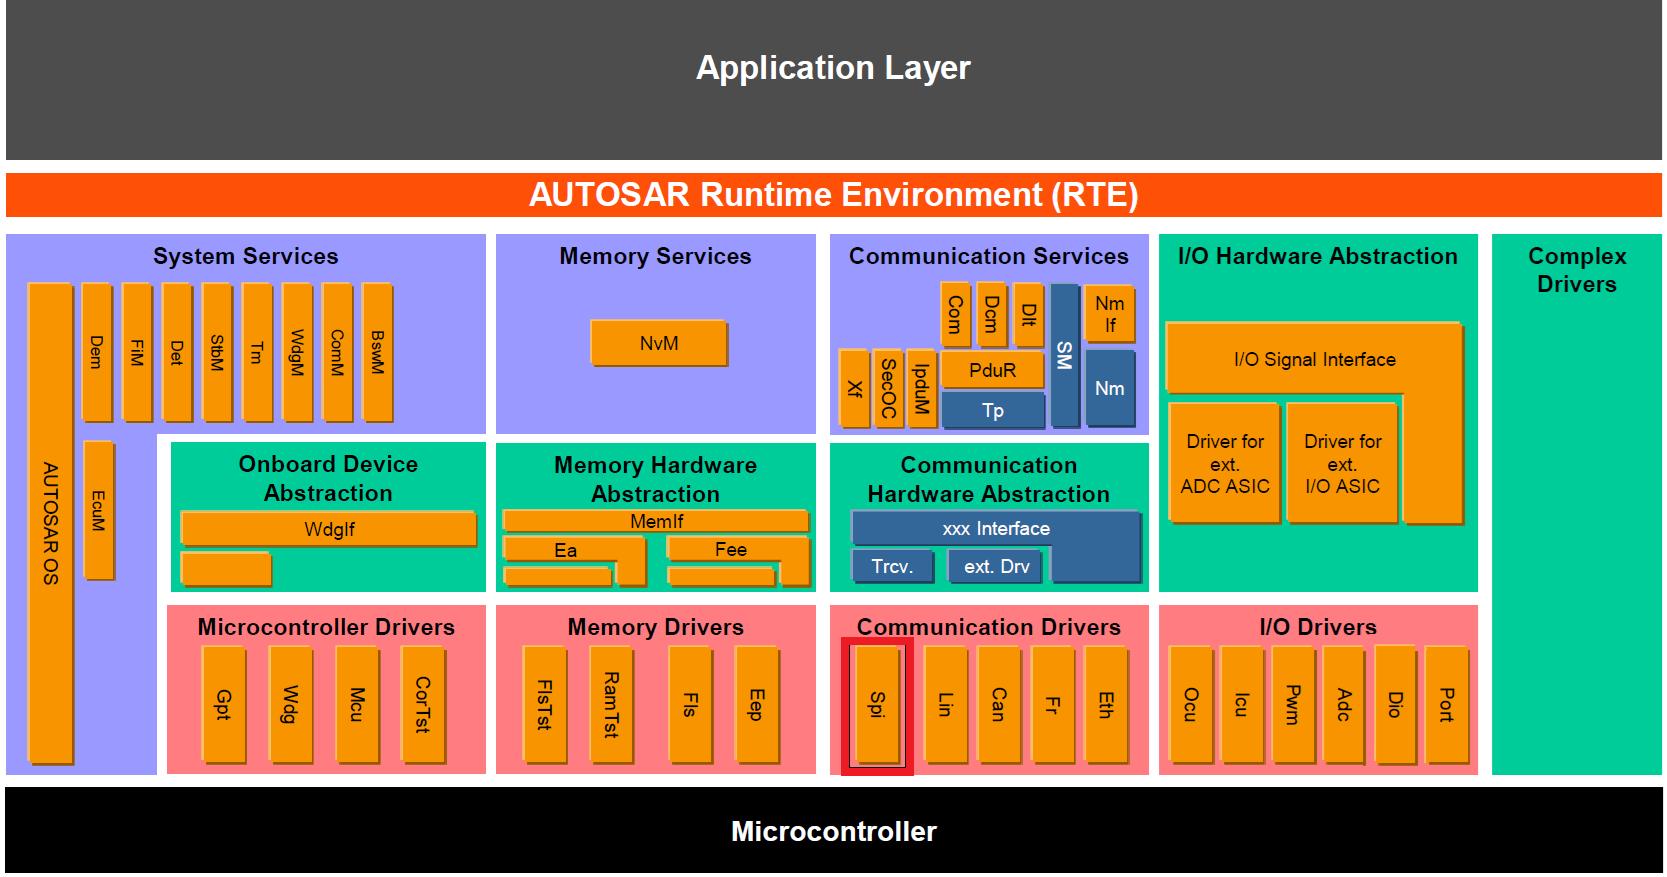This screenshot has height=877, width=1667.
Task: Click the WdgIf block in Onboard Device Abstraction
Action: click(x=328, y=529)
